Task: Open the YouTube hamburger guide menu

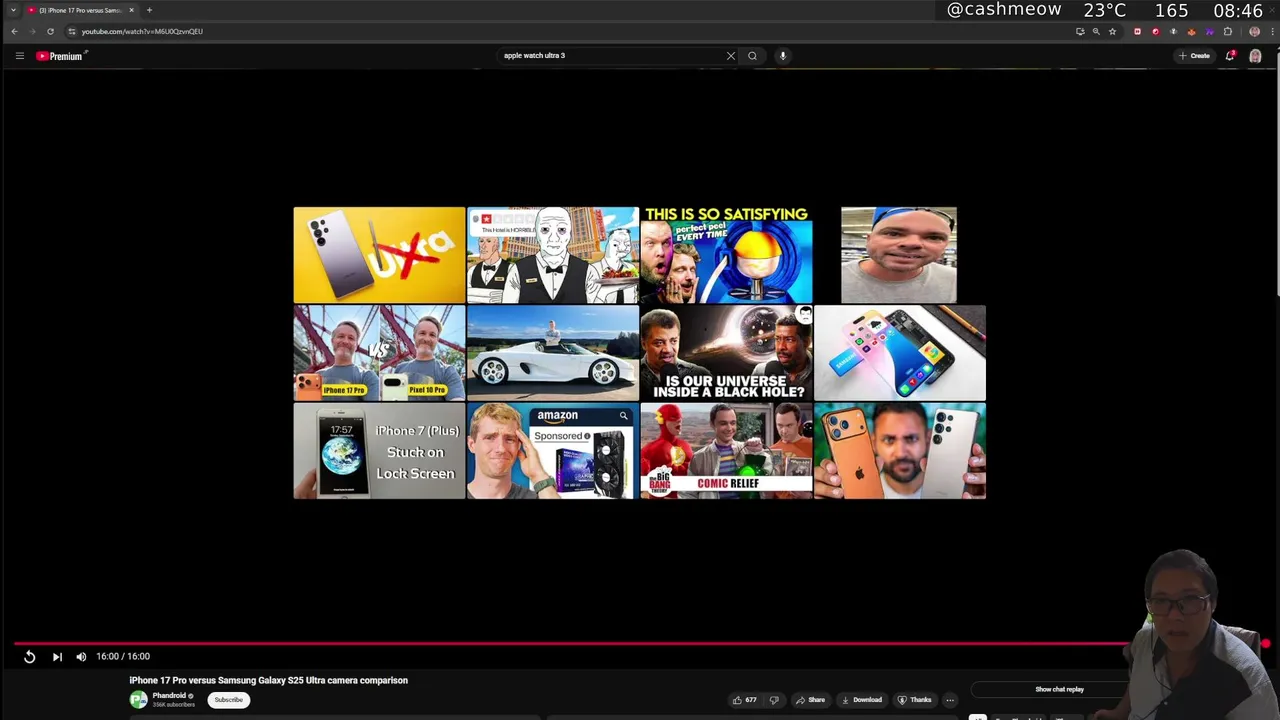Action: 19,56
